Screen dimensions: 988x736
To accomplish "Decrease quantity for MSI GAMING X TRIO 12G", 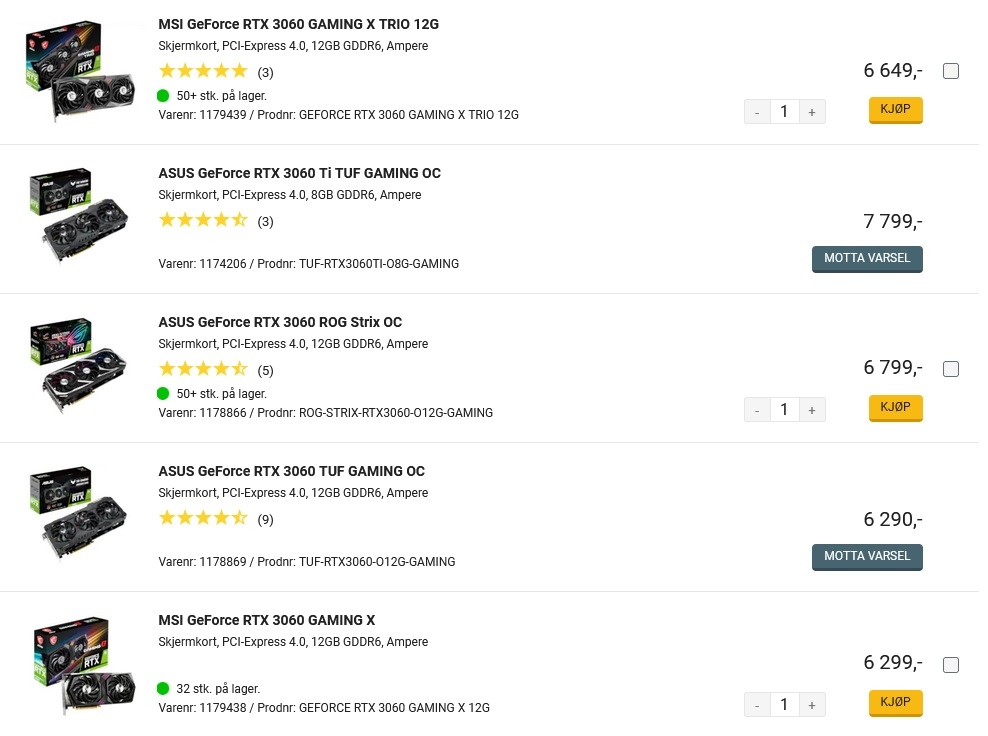I will click(x=757, y=112).
